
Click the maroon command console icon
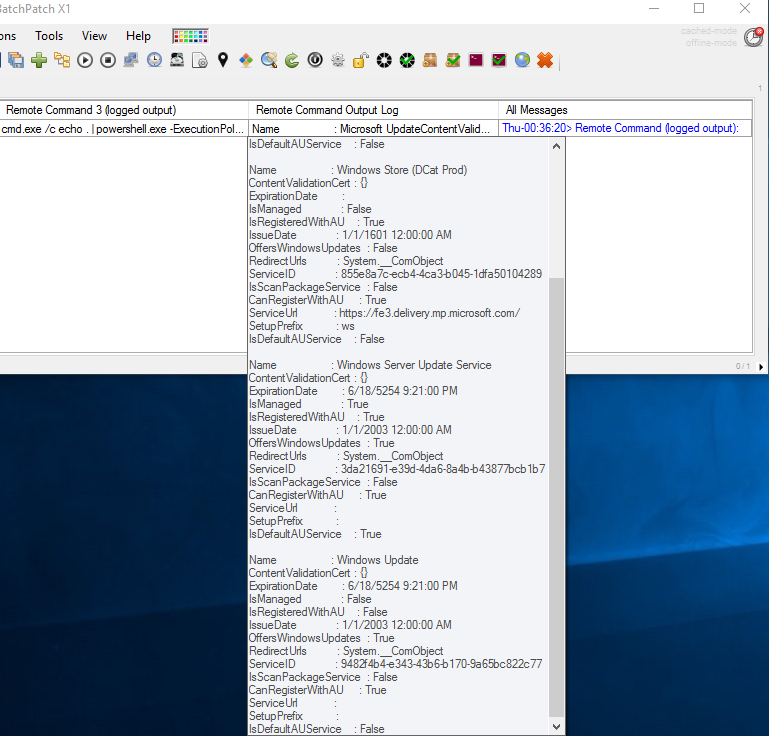click(x=476, y=60)
